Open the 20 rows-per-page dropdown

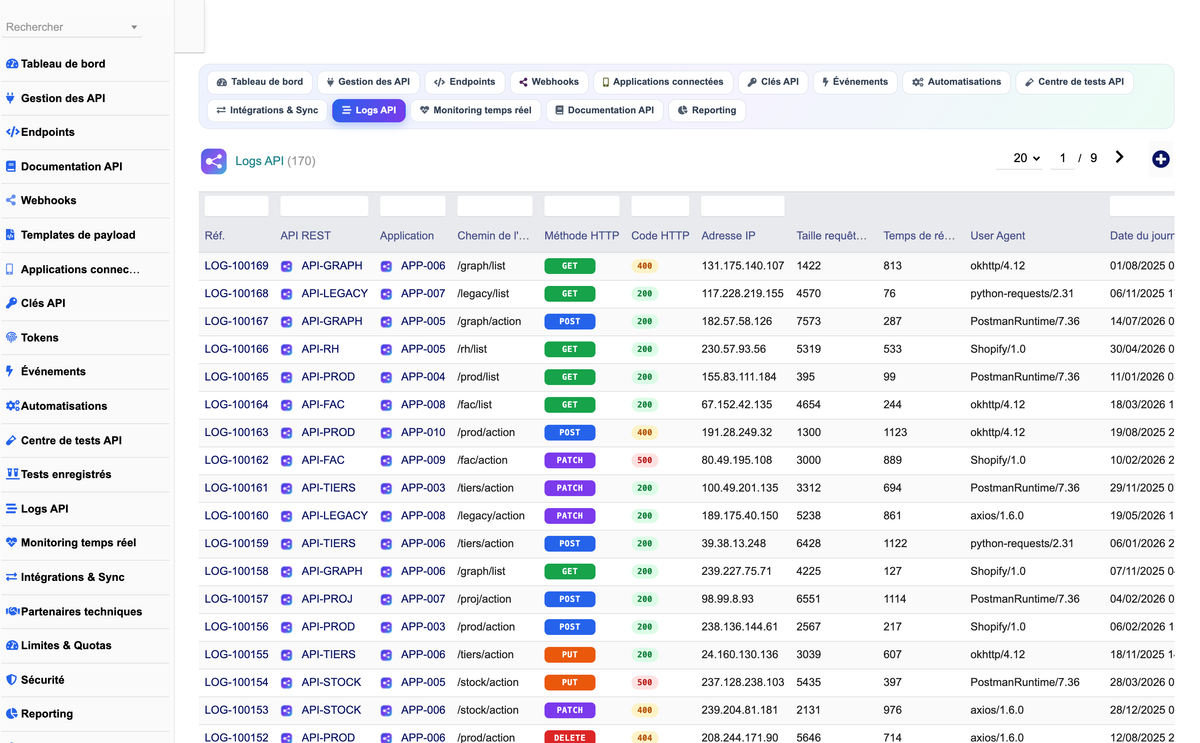[1020, 158]
